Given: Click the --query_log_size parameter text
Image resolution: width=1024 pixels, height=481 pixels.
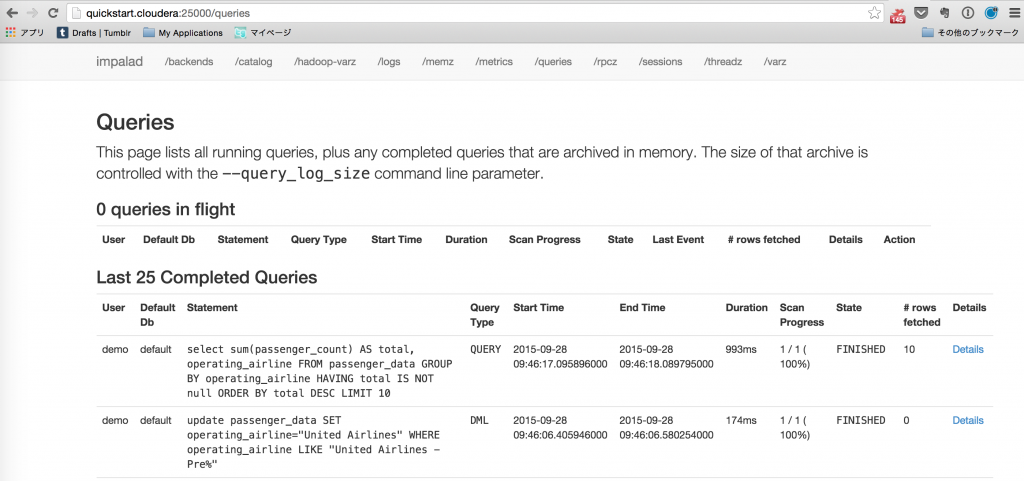Looking at the screenshot, I should (296, 174).
